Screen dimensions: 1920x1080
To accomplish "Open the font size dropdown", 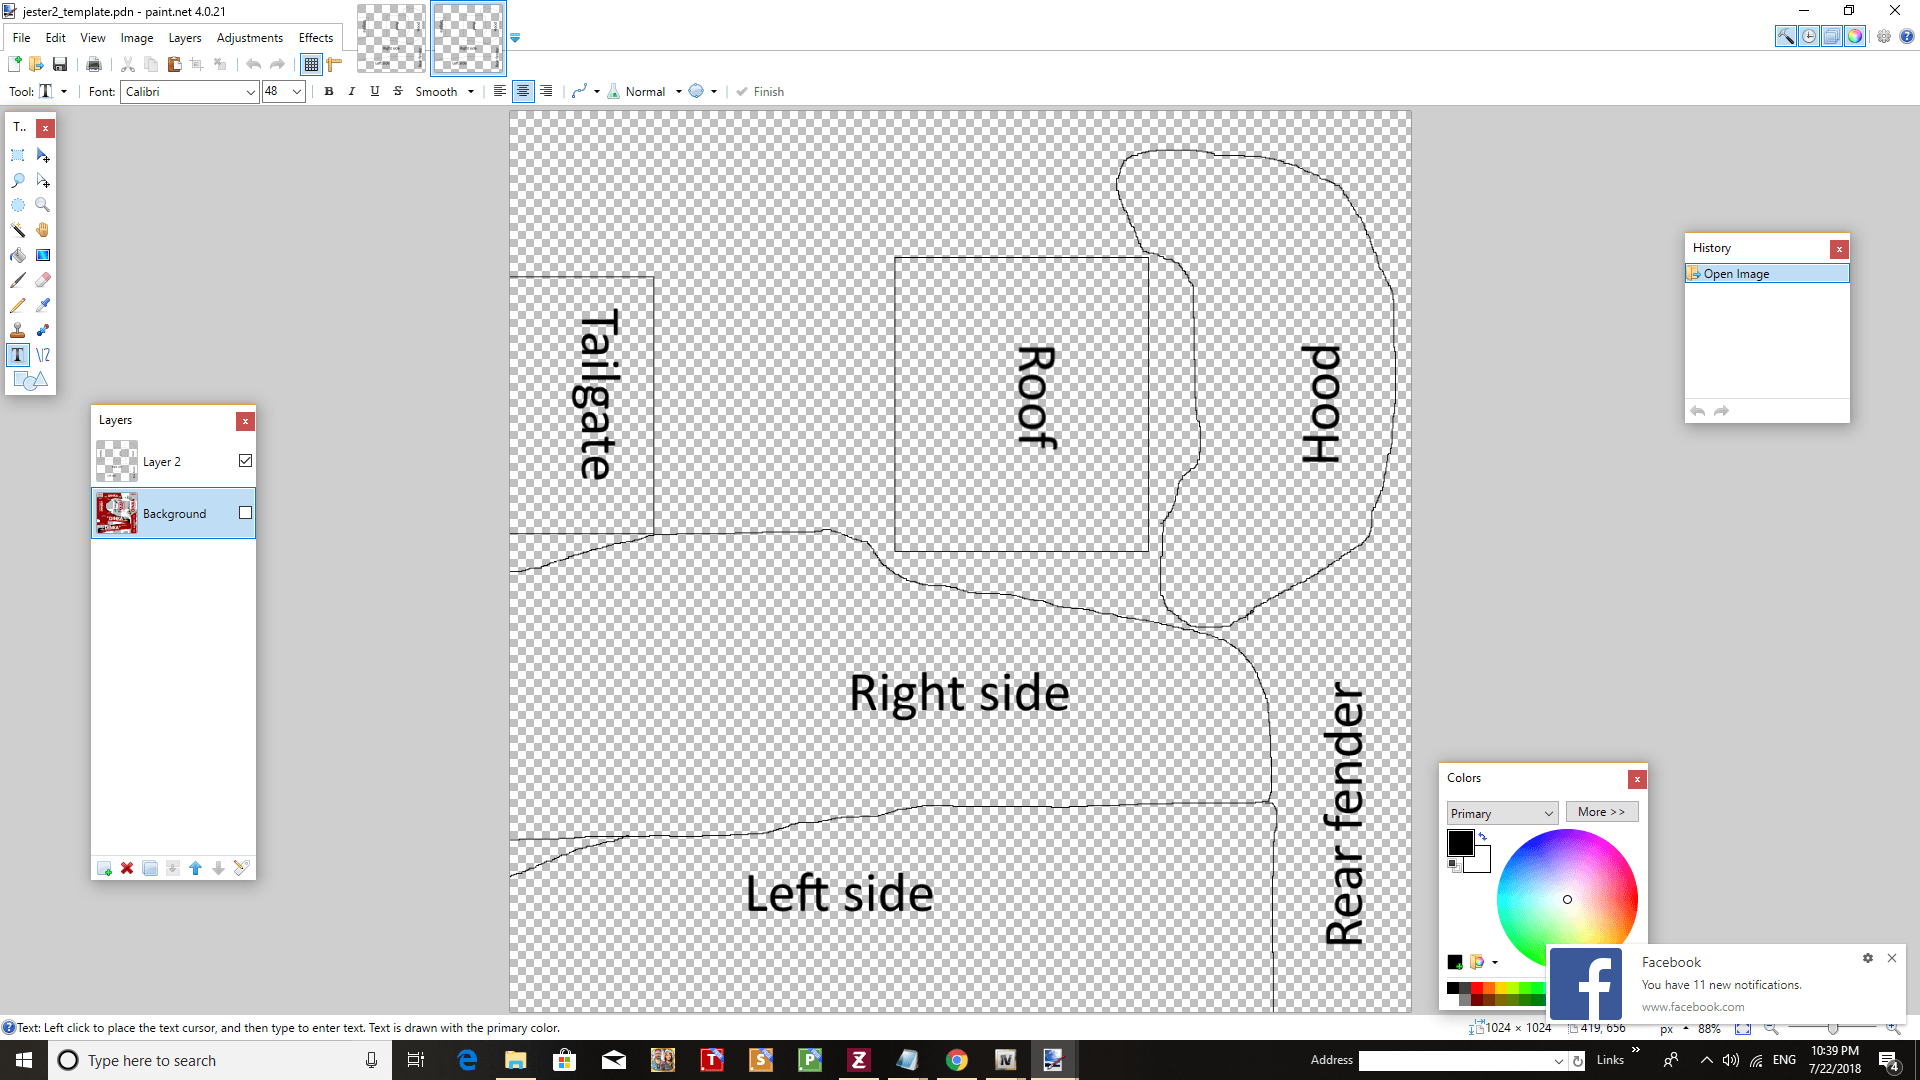I will click(297, 92).
